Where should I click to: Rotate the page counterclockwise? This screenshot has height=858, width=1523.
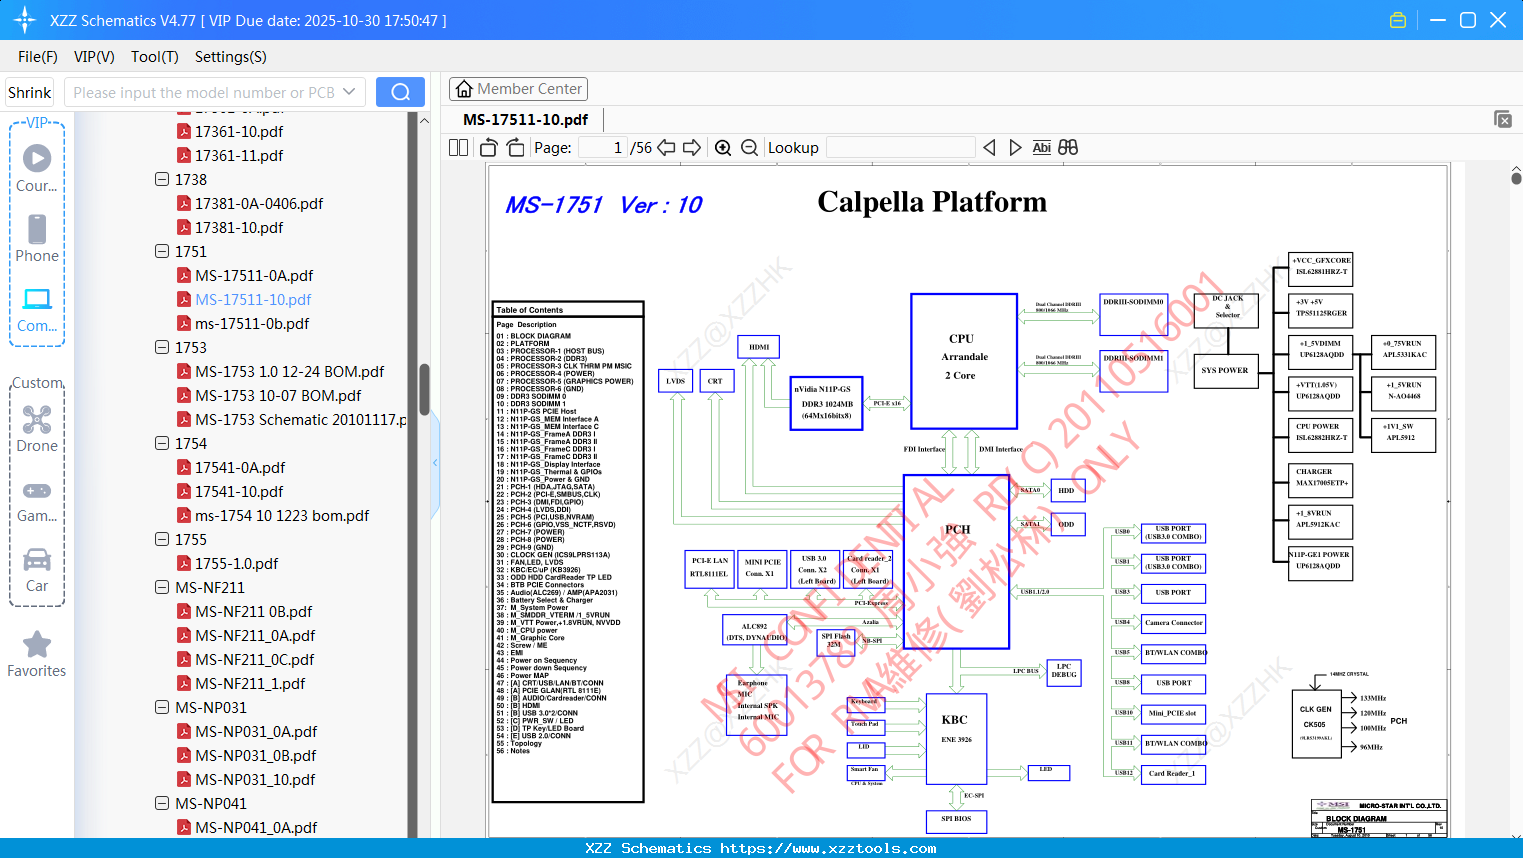pos(489,147)
